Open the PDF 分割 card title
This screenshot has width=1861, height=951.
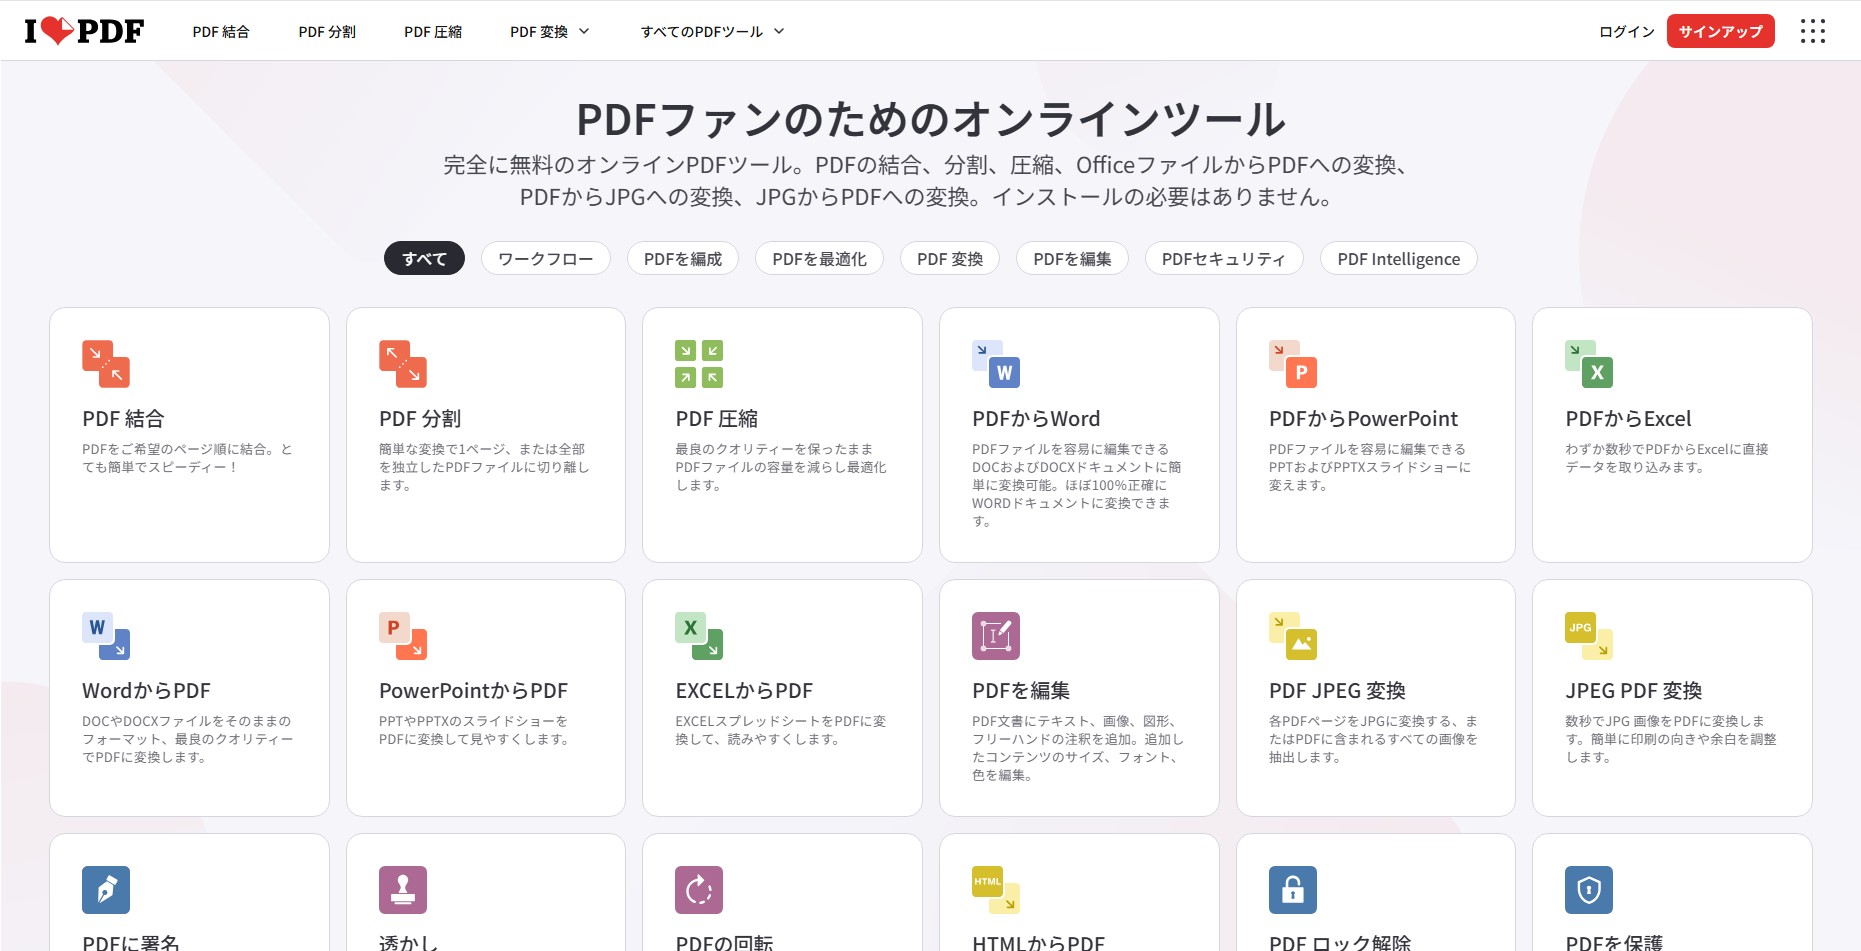pyautogui.click(x=420, y=419)
